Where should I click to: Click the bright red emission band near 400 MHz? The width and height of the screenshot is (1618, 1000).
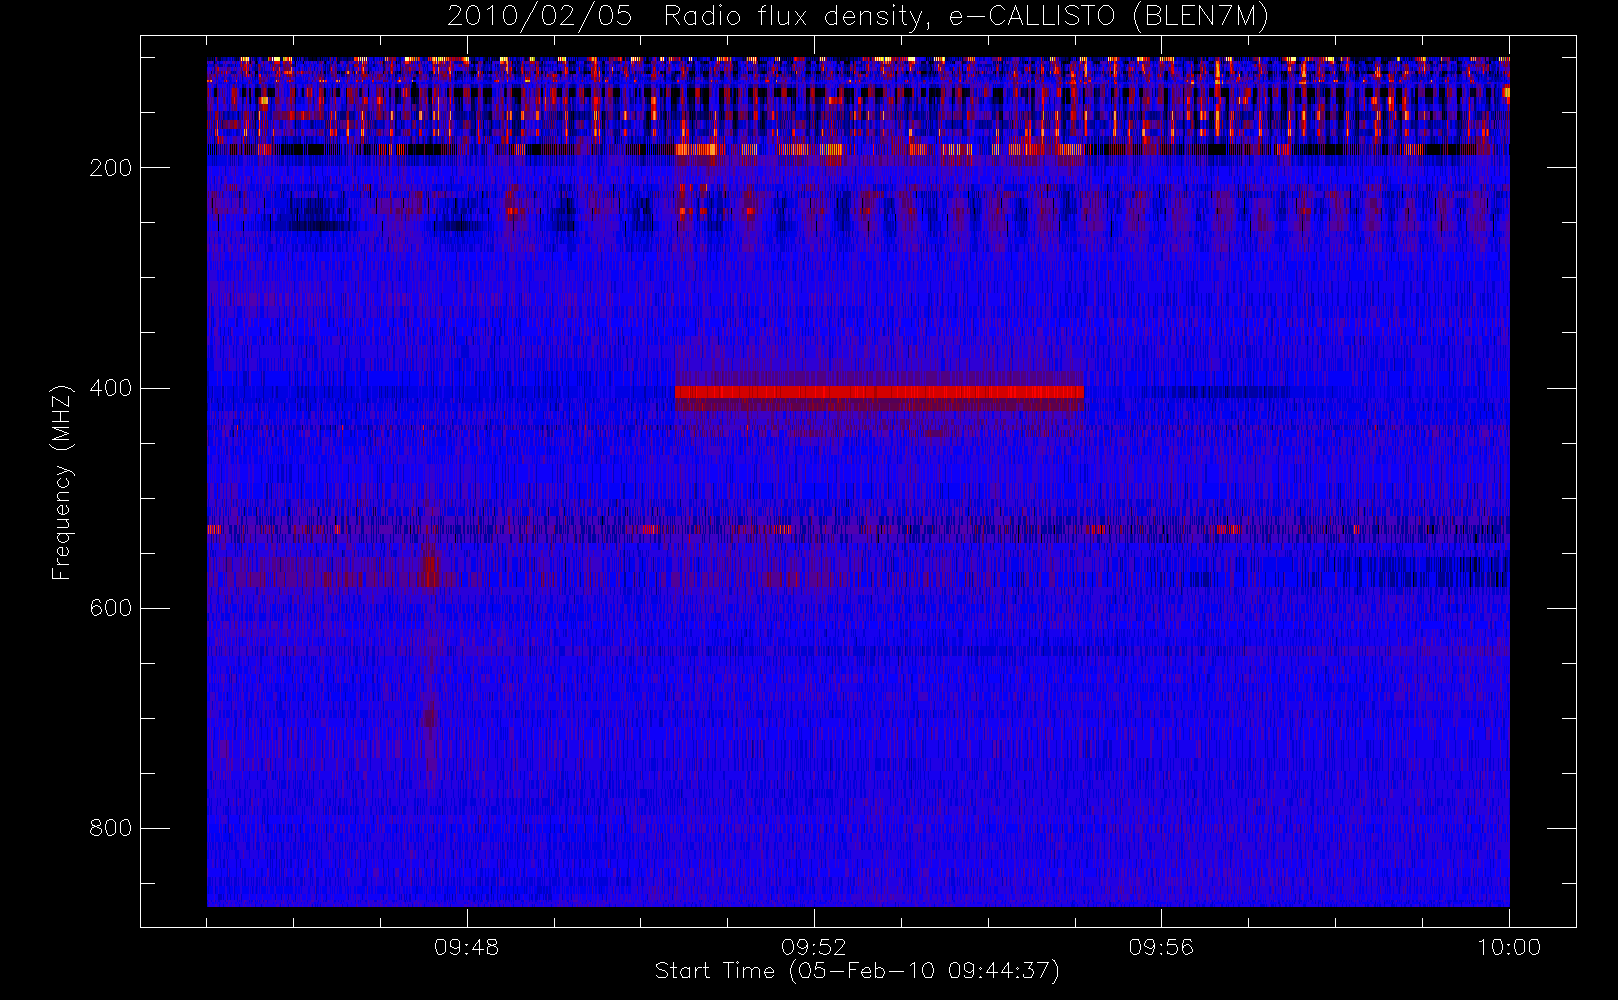point(879,392)
